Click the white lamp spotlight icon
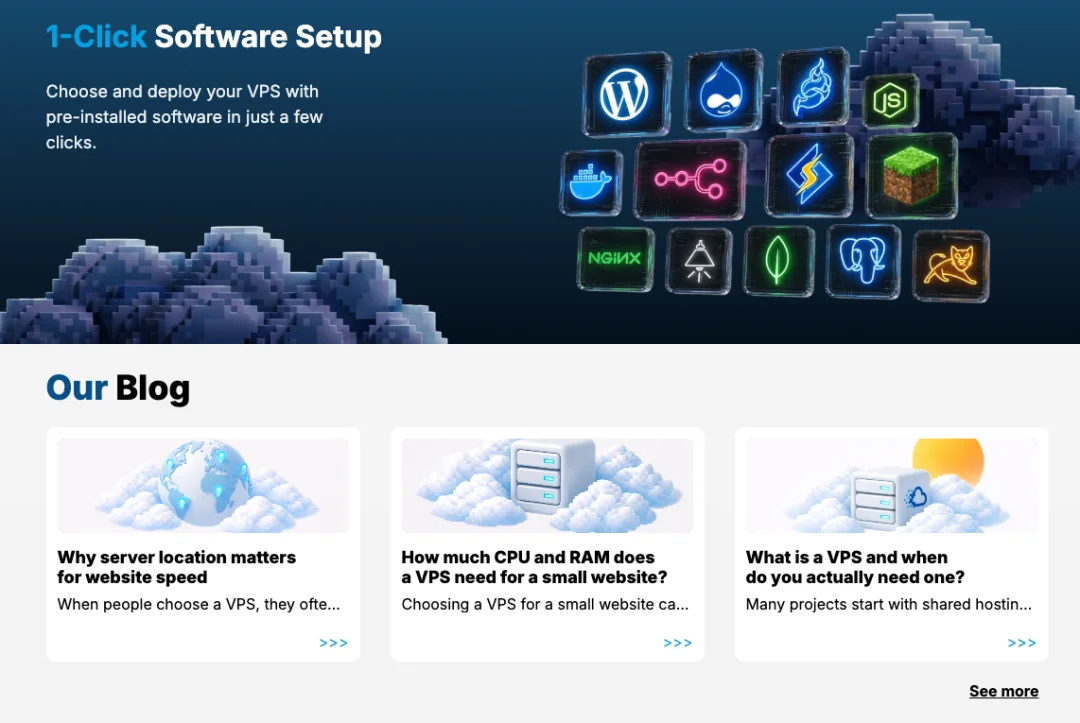This screenshot has height=723, width=1080. coord(698,262)
